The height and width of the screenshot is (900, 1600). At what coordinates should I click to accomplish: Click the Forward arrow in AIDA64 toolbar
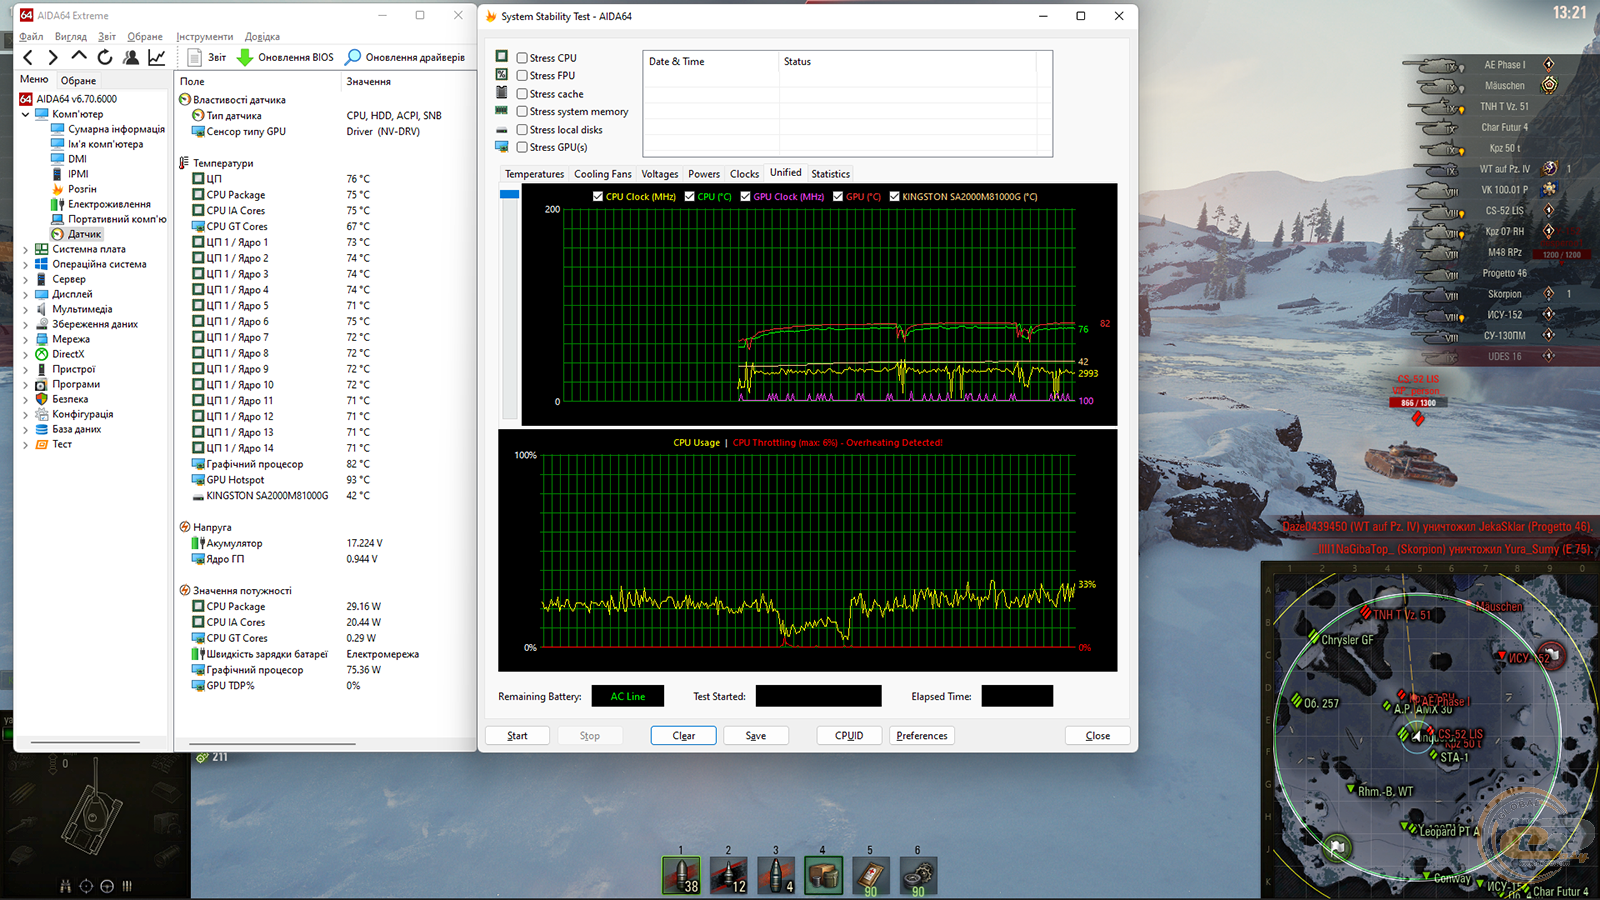point(53,58)
